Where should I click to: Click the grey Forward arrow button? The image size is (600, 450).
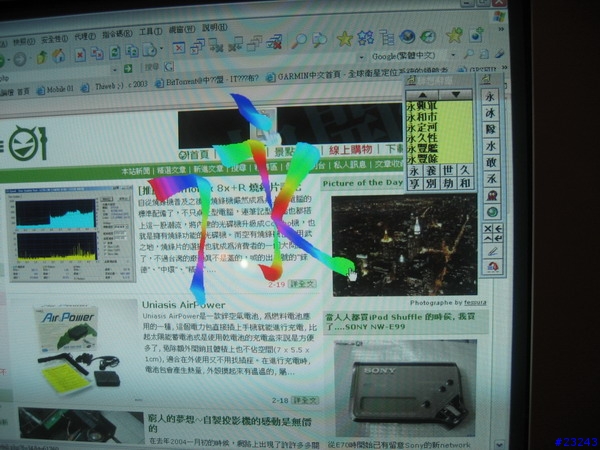click(20, 59)
